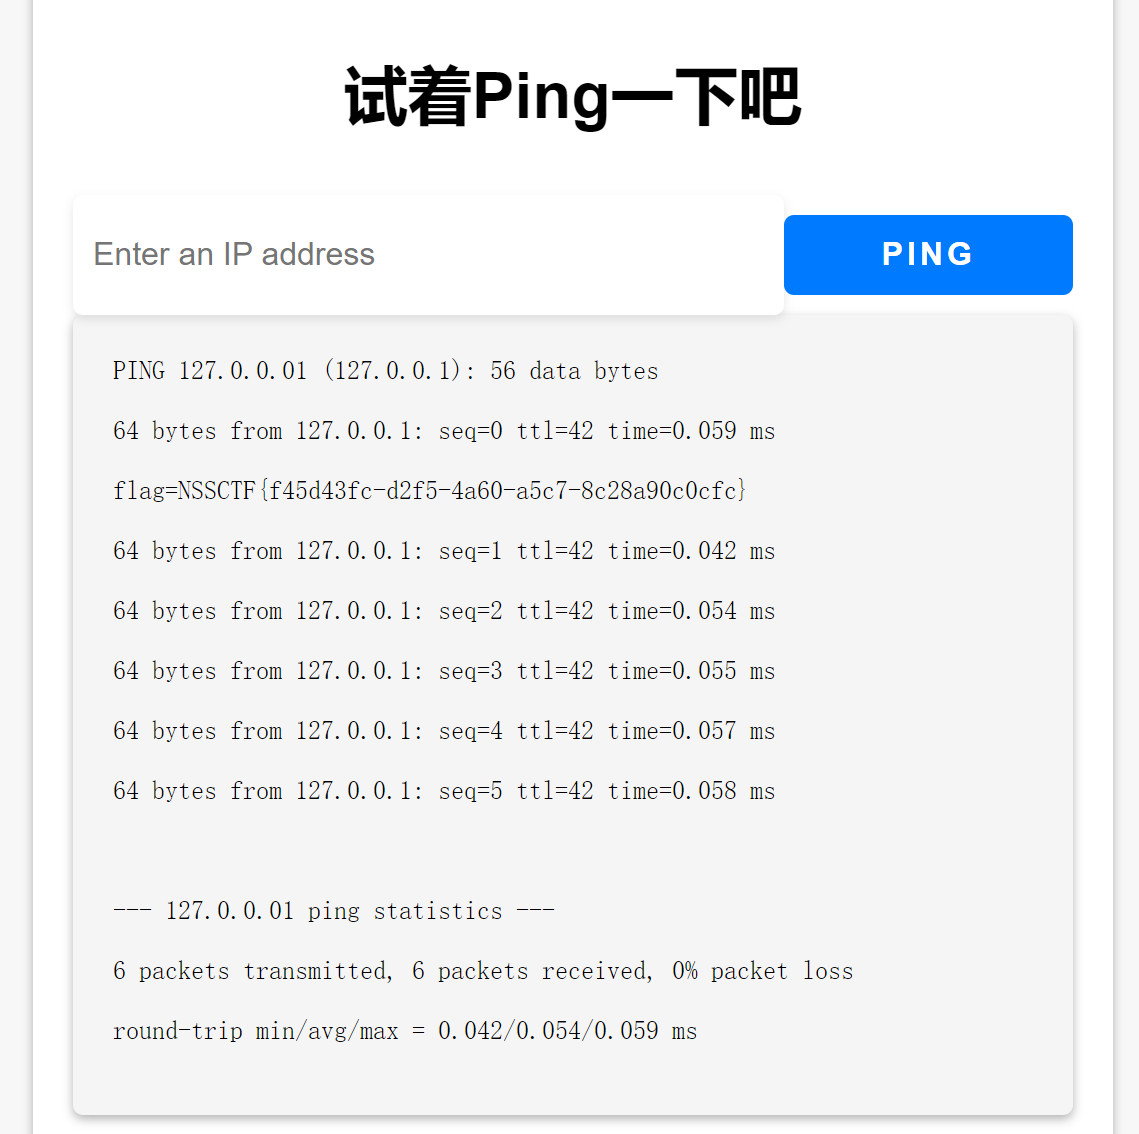This screenshot has width=1139, height=1134.
Task: Select the seq=5 ping reply line
Action: (x=444, y=790)
